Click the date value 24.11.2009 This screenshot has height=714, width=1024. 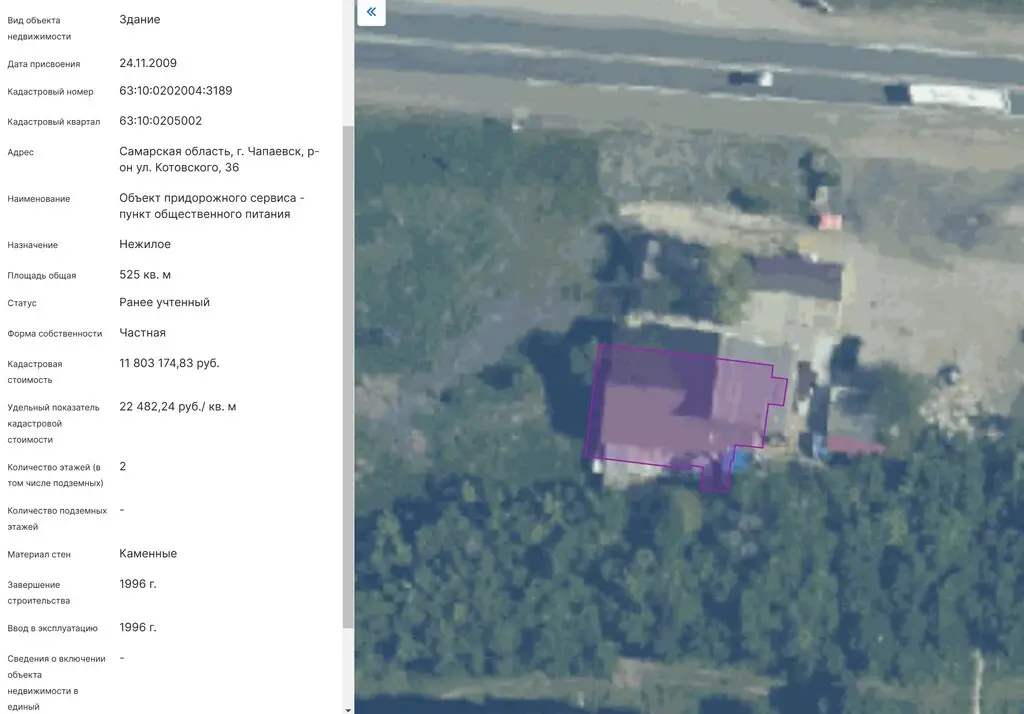point(148,63)
